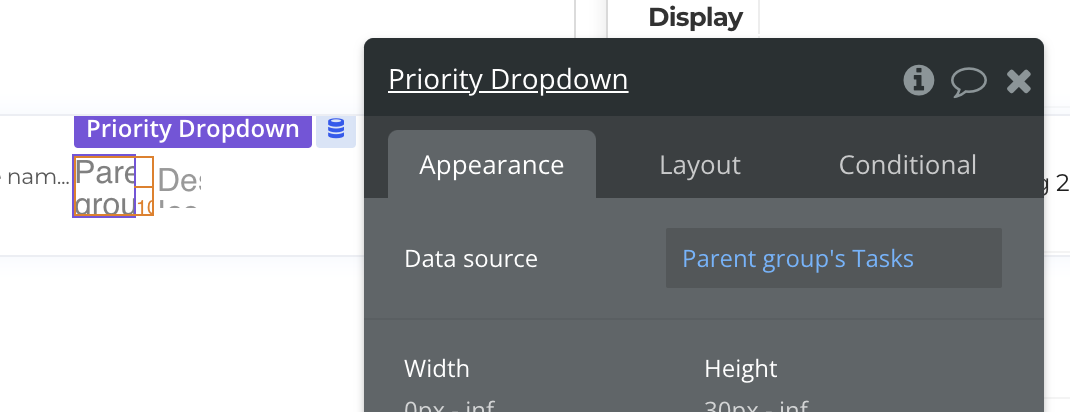Screen dimensions: 1070x412
Task: Open the Display tab above the panel
Action: coord(695,17)
